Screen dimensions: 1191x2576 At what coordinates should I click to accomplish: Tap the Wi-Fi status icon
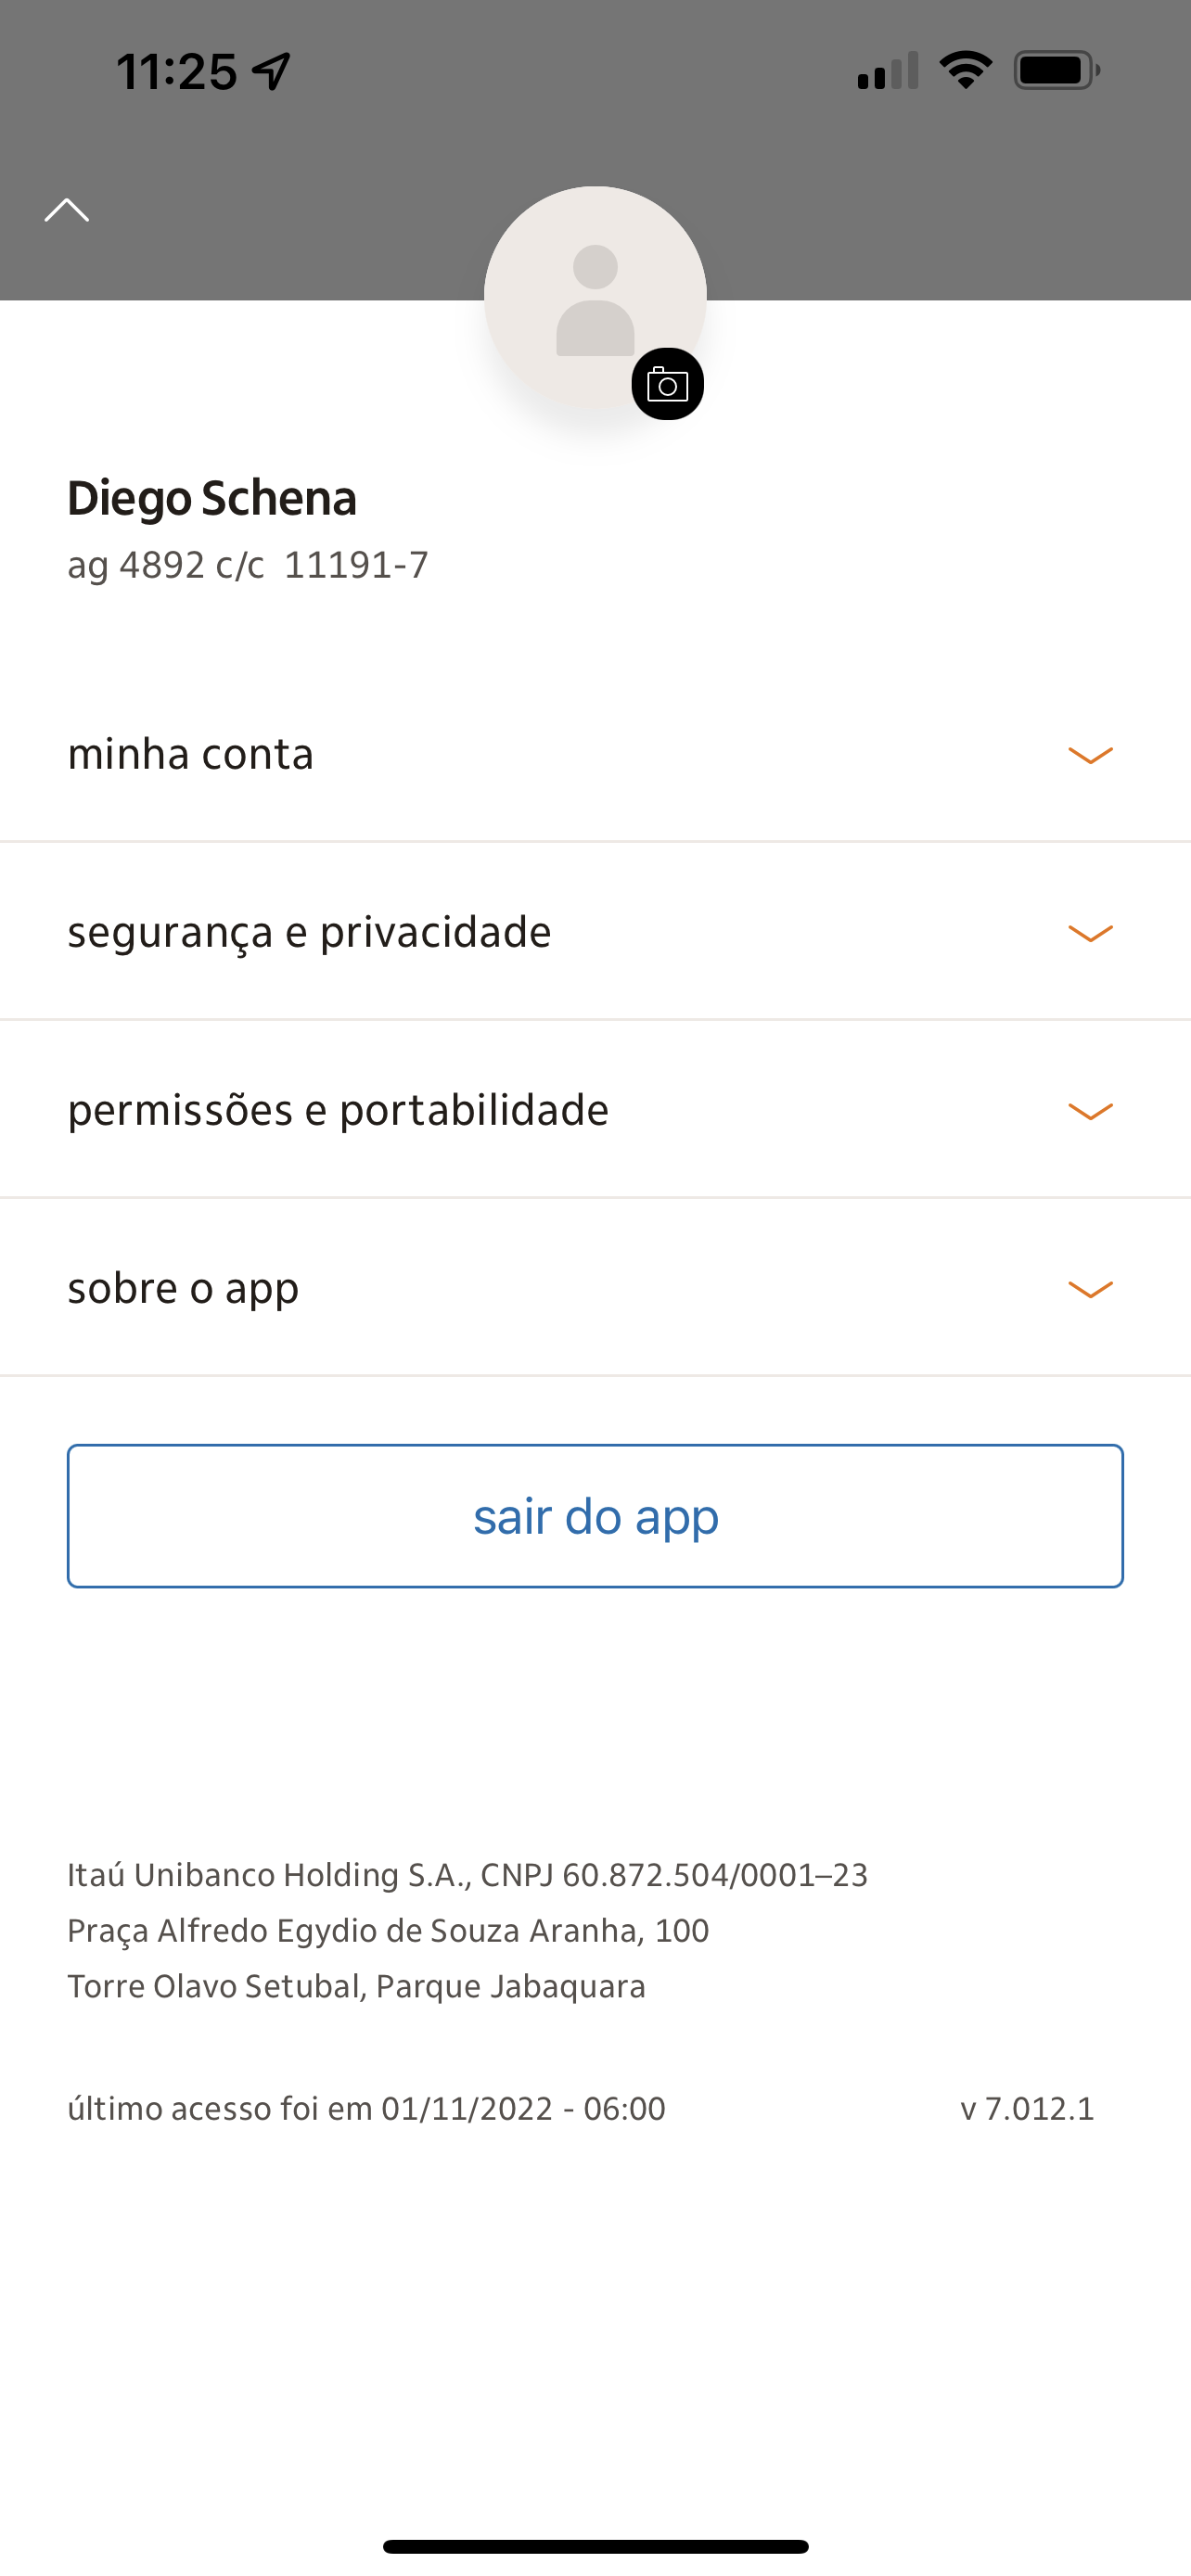coord(965,70)
